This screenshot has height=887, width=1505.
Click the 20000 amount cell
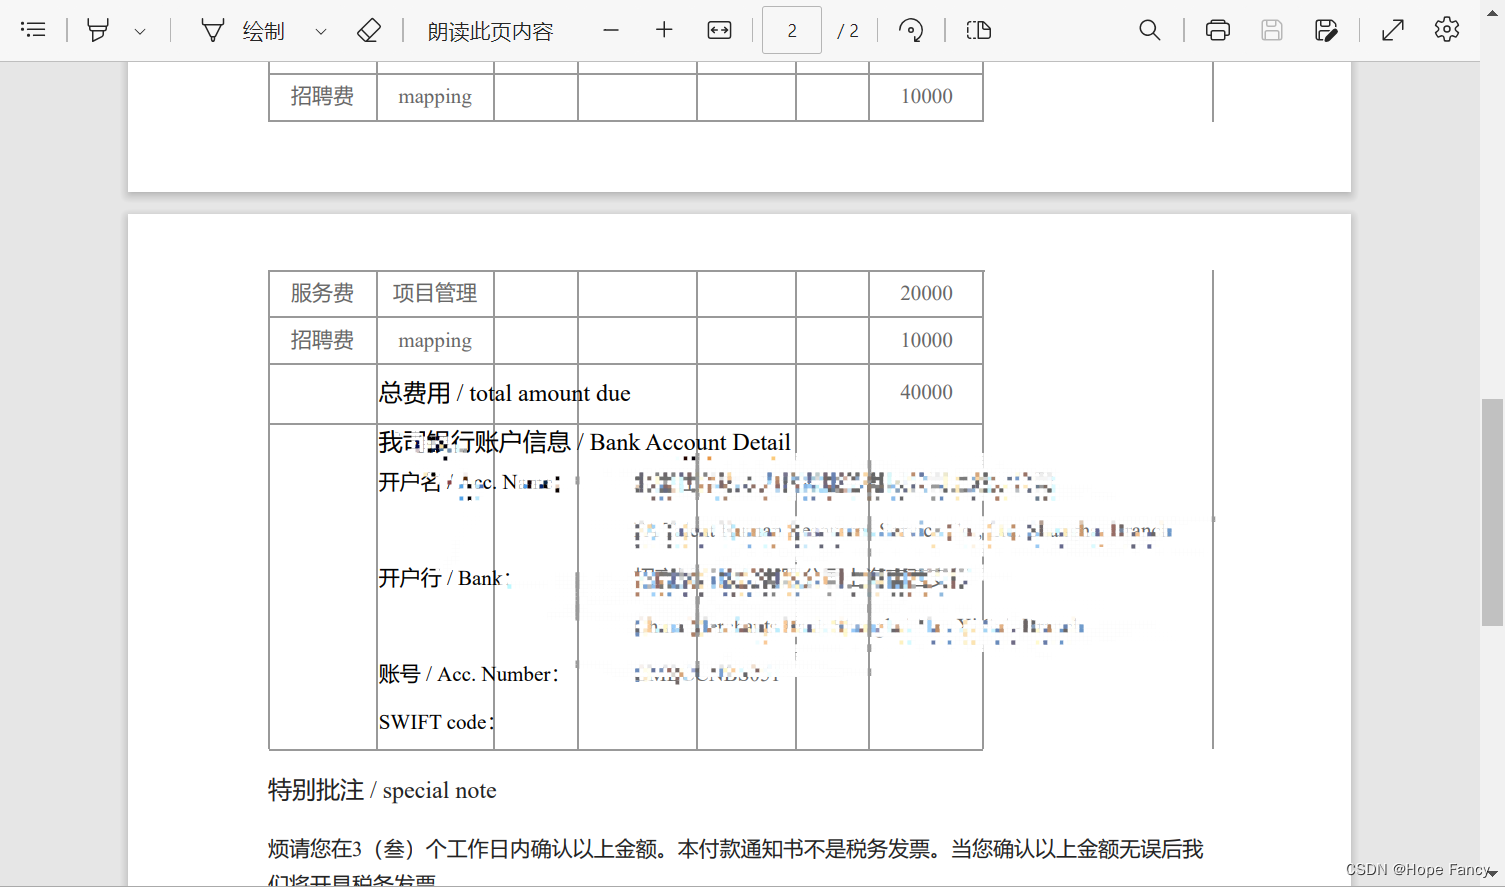926,293
